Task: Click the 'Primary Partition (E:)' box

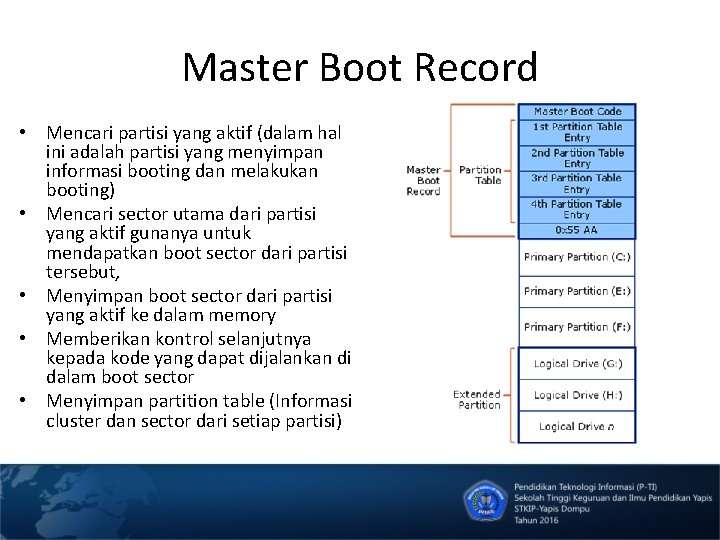Action: tap(577, 292)
